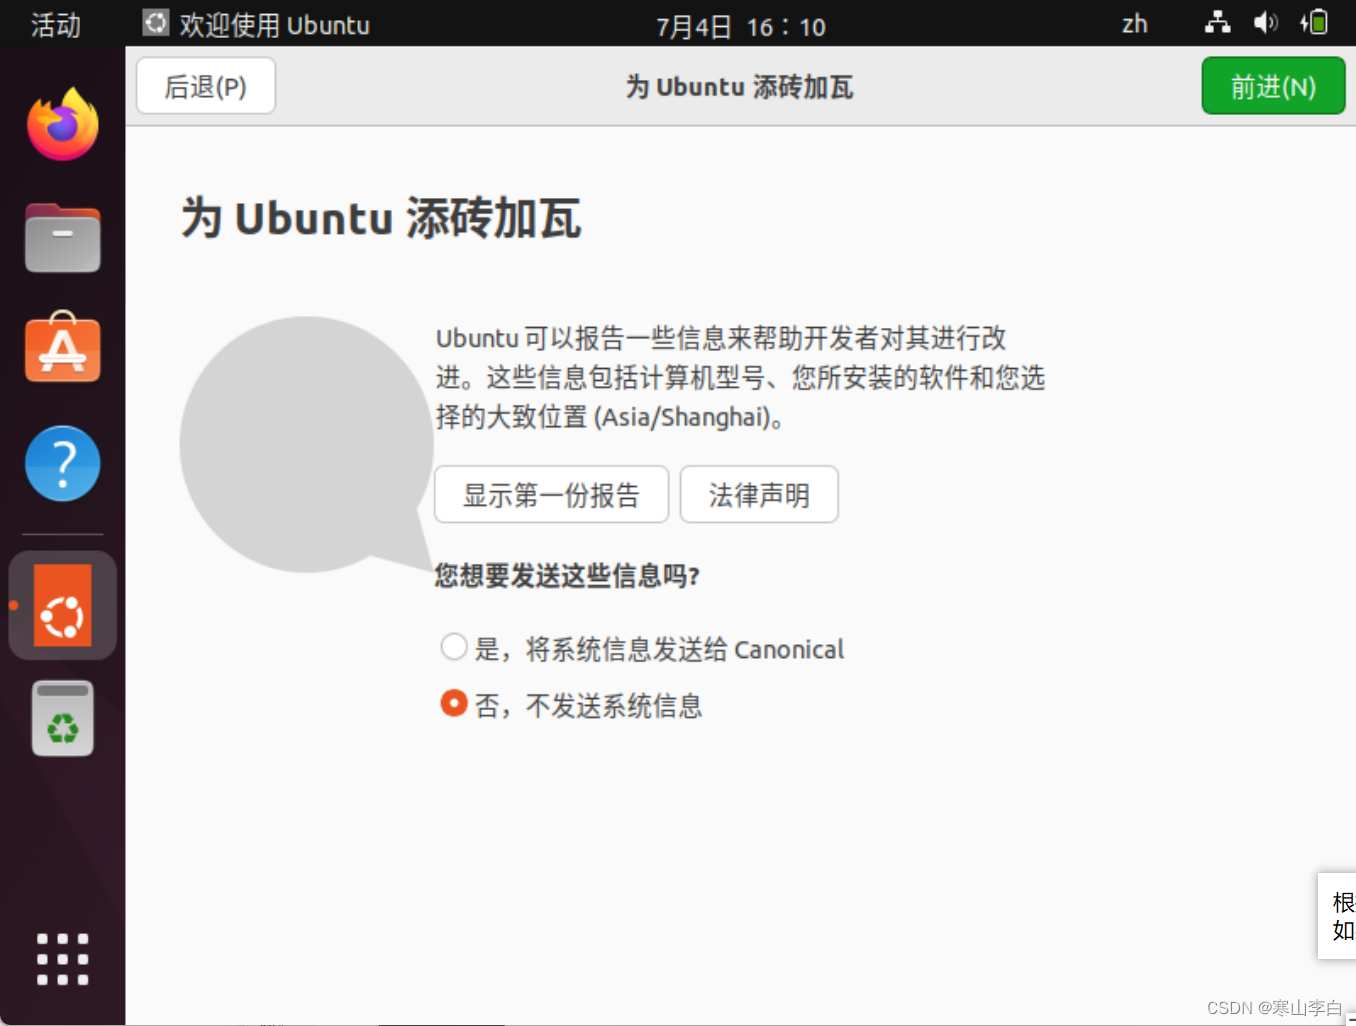Click the Ubuntu logo in the window title
Image resolution: width=1356 pixels, height=1026 pixels.
click(156, 22)
